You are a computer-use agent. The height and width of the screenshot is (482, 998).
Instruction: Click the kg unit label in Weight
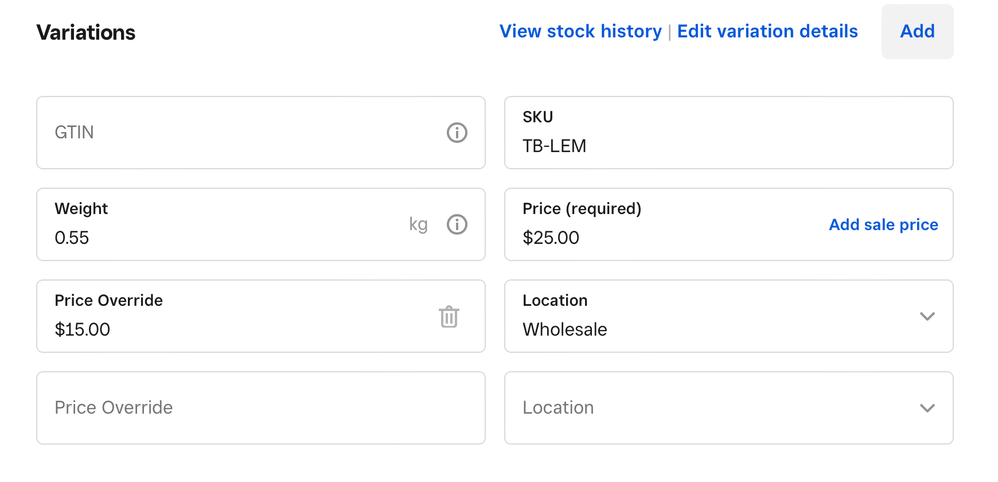(x=418, y=225)
